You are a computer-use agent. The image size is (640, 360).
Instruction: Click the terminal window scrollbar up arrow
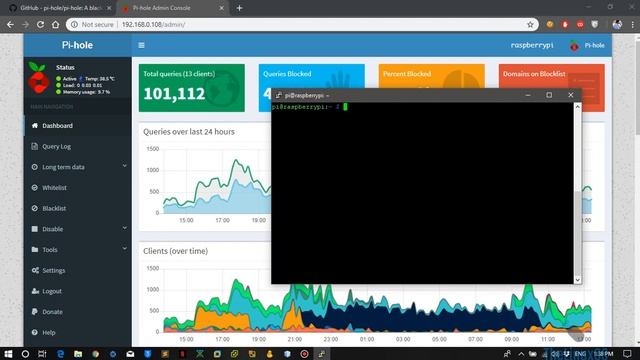tap(578, 107)
